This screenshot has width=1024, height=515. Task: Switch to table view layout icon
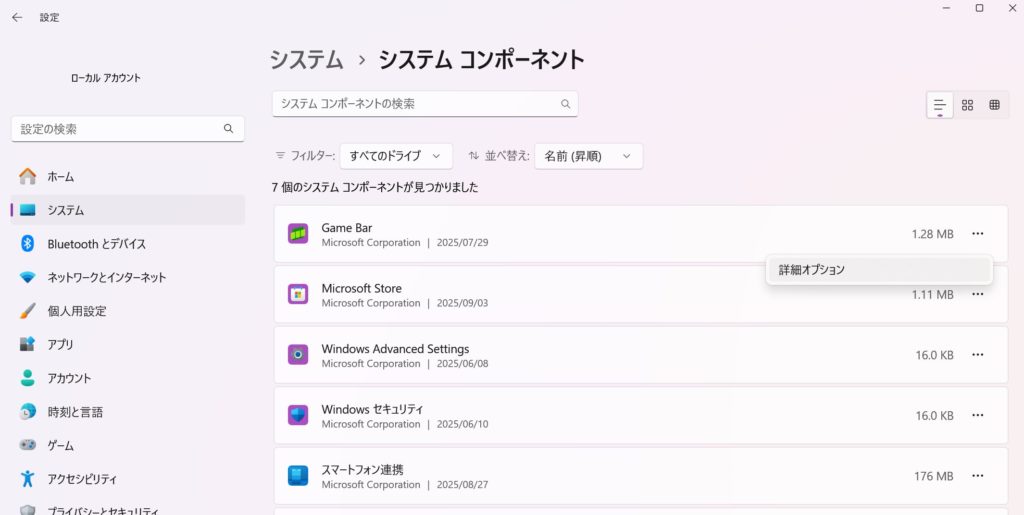click(x=994, y=105)
